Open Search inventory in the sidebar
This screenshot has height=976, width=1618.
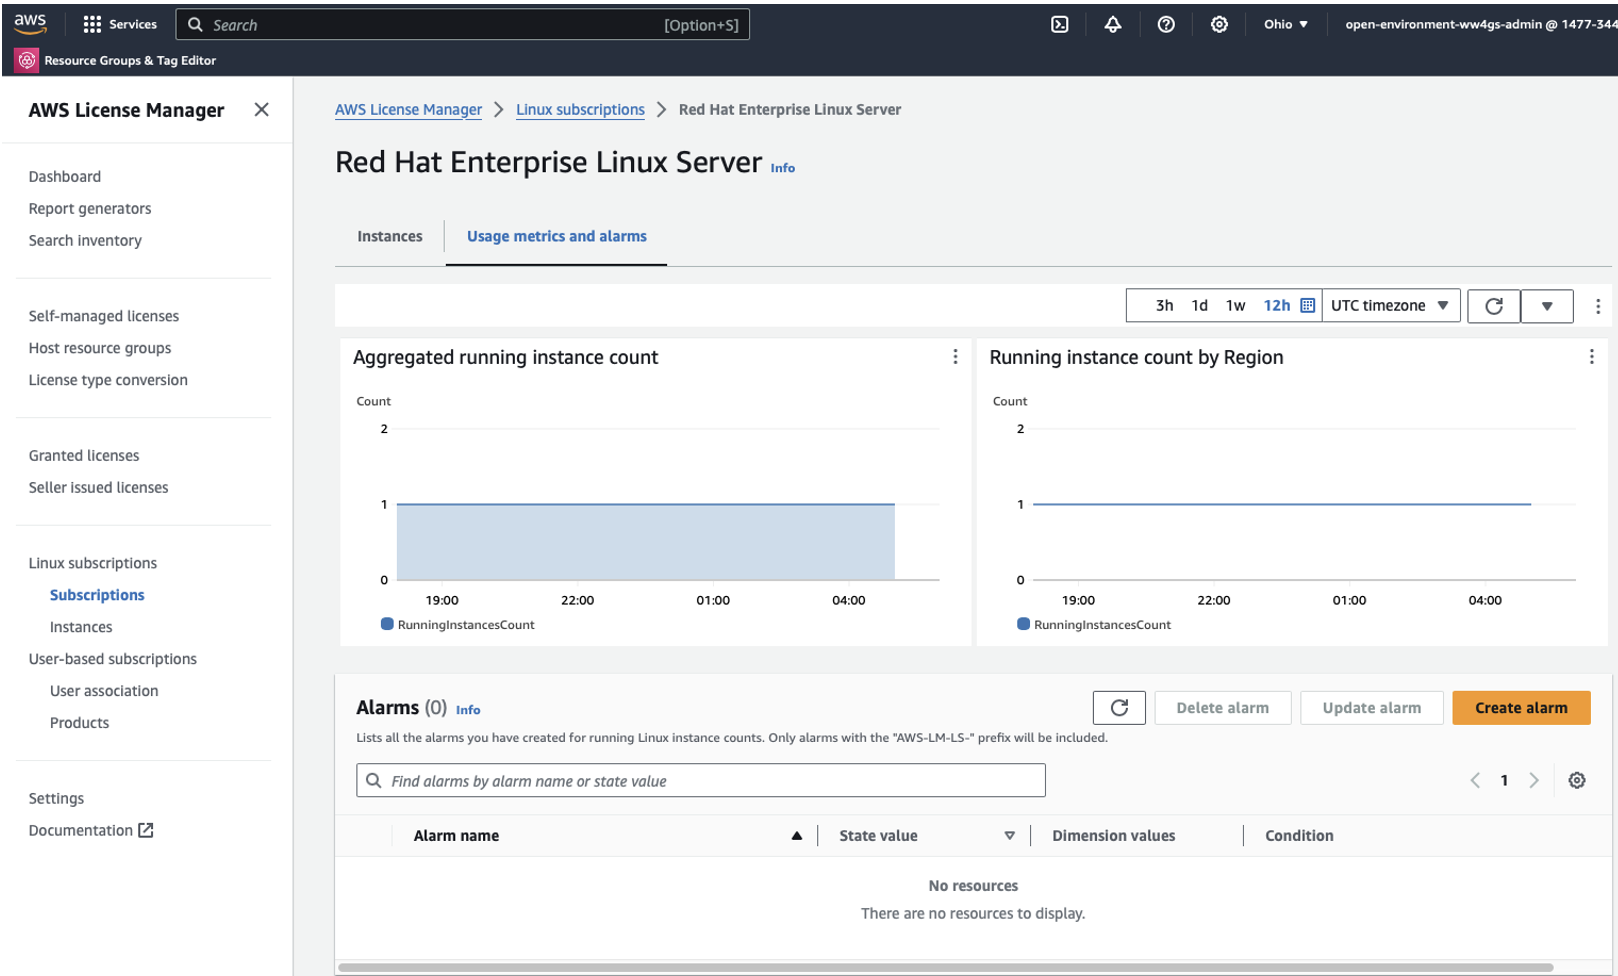[85, 241]
